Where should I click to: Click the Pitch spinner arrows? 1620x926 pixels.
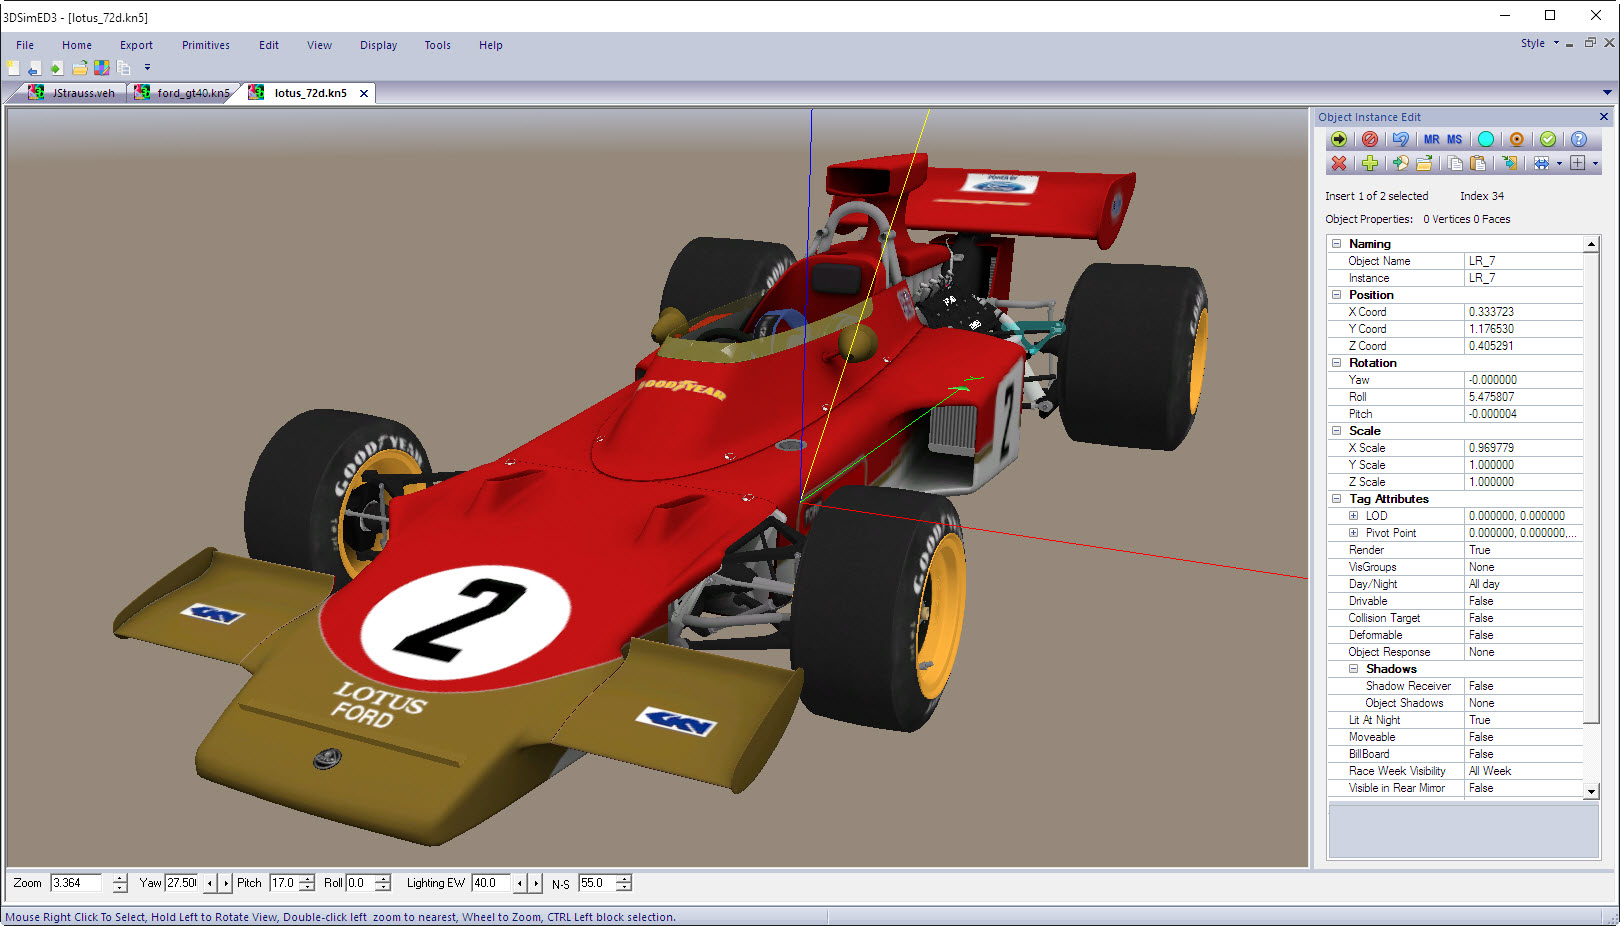click(x=307, y=883)
